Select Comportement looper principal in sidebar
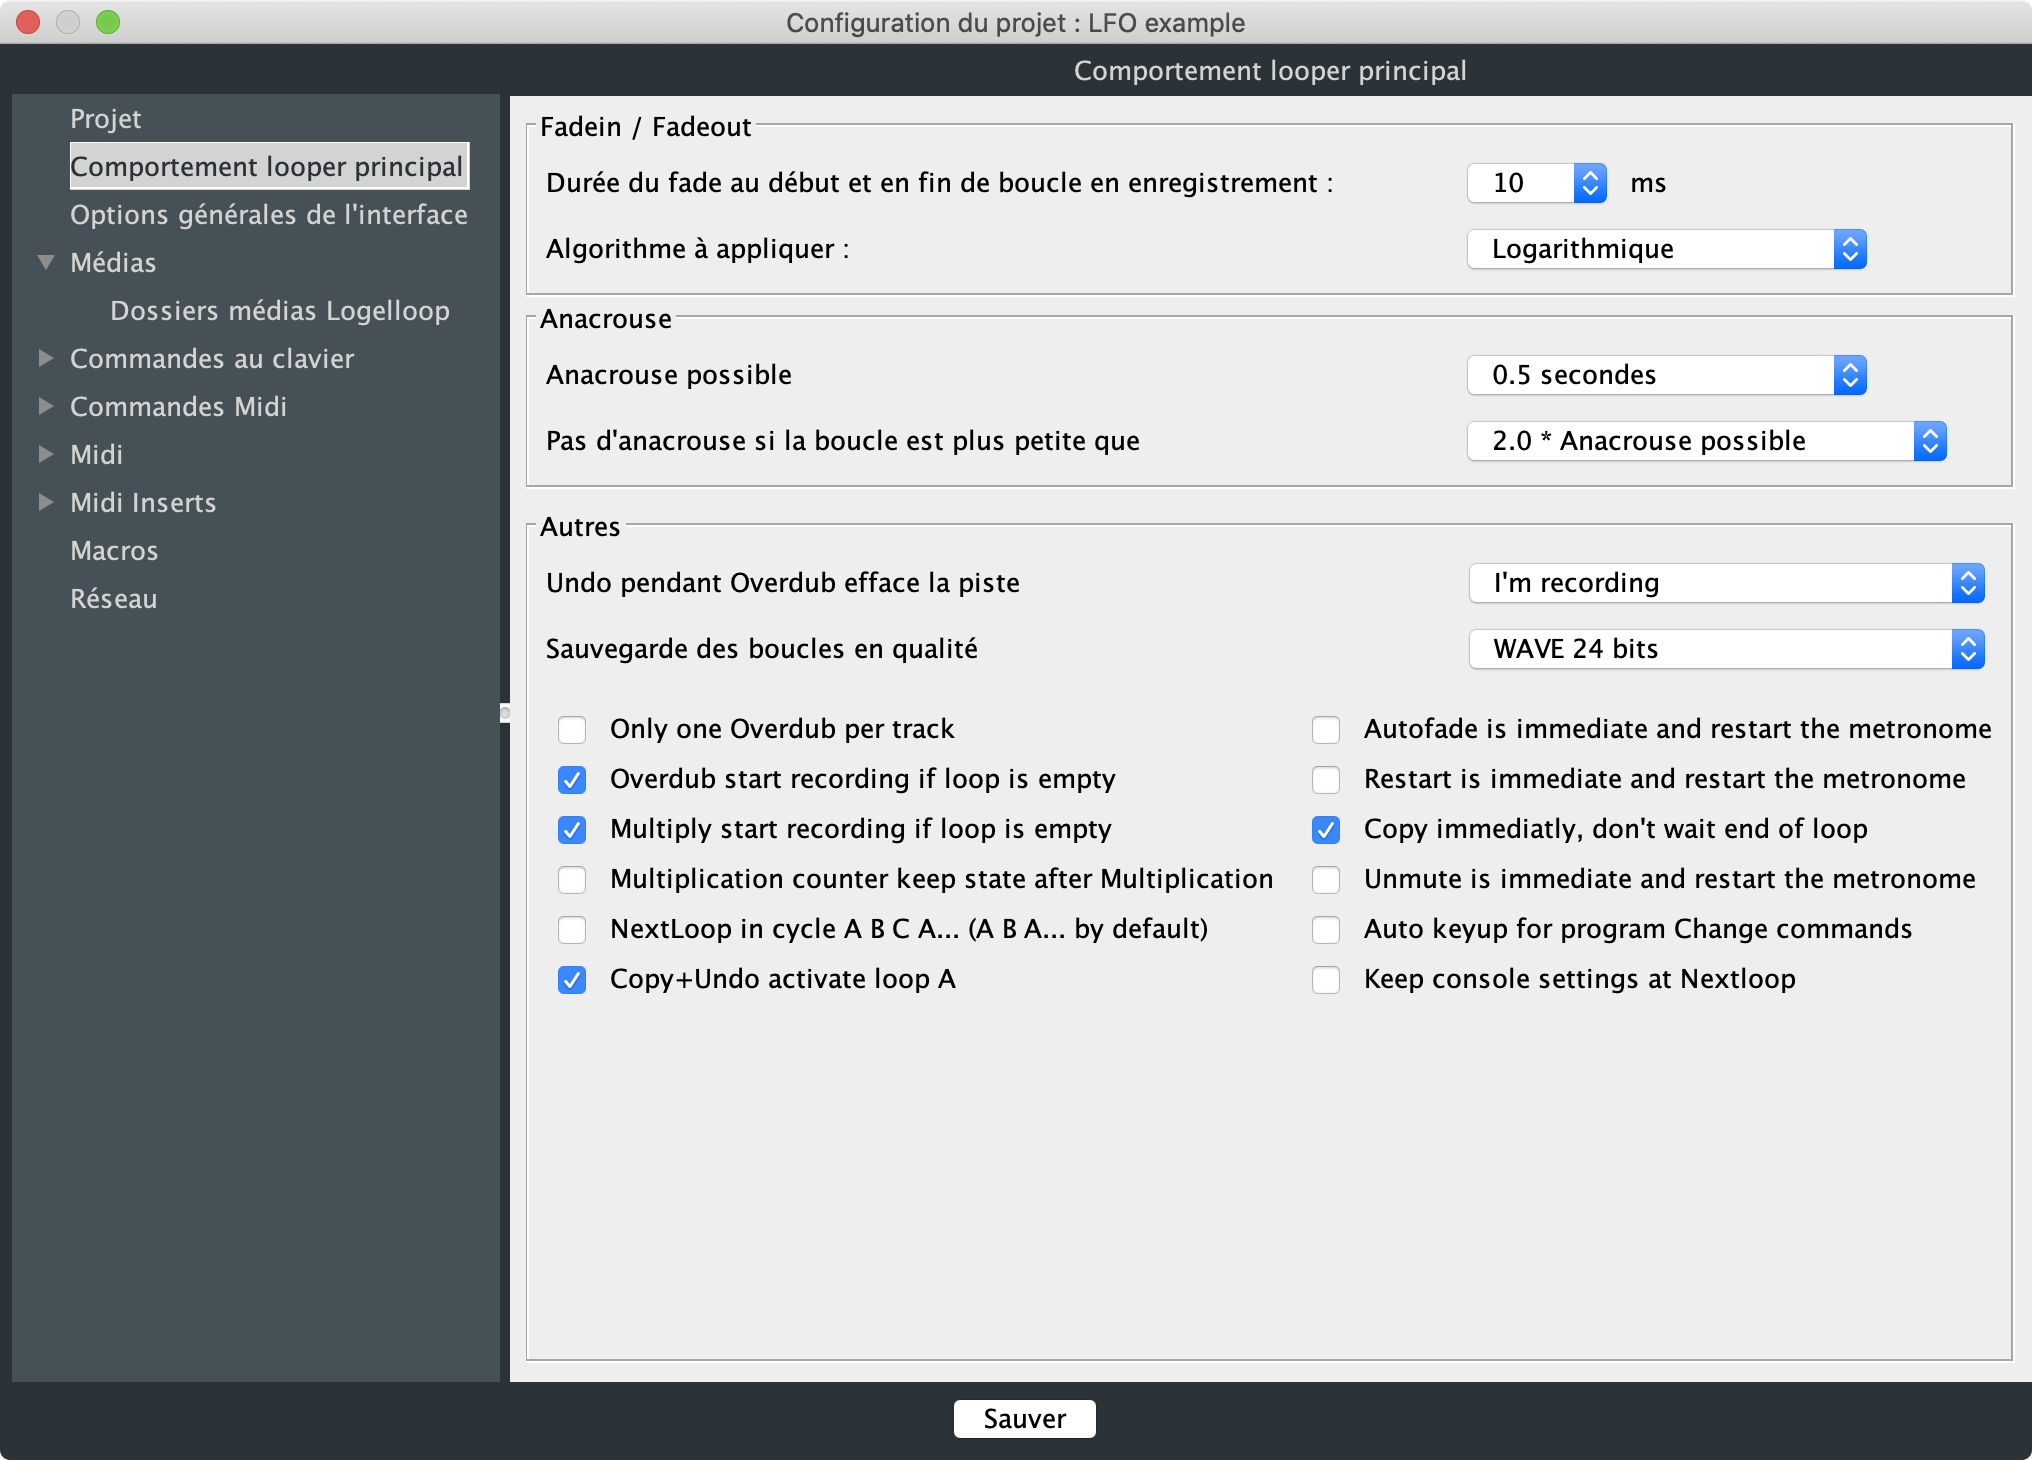This screenshot has width=2032, height=1460. tap(268, 166)
